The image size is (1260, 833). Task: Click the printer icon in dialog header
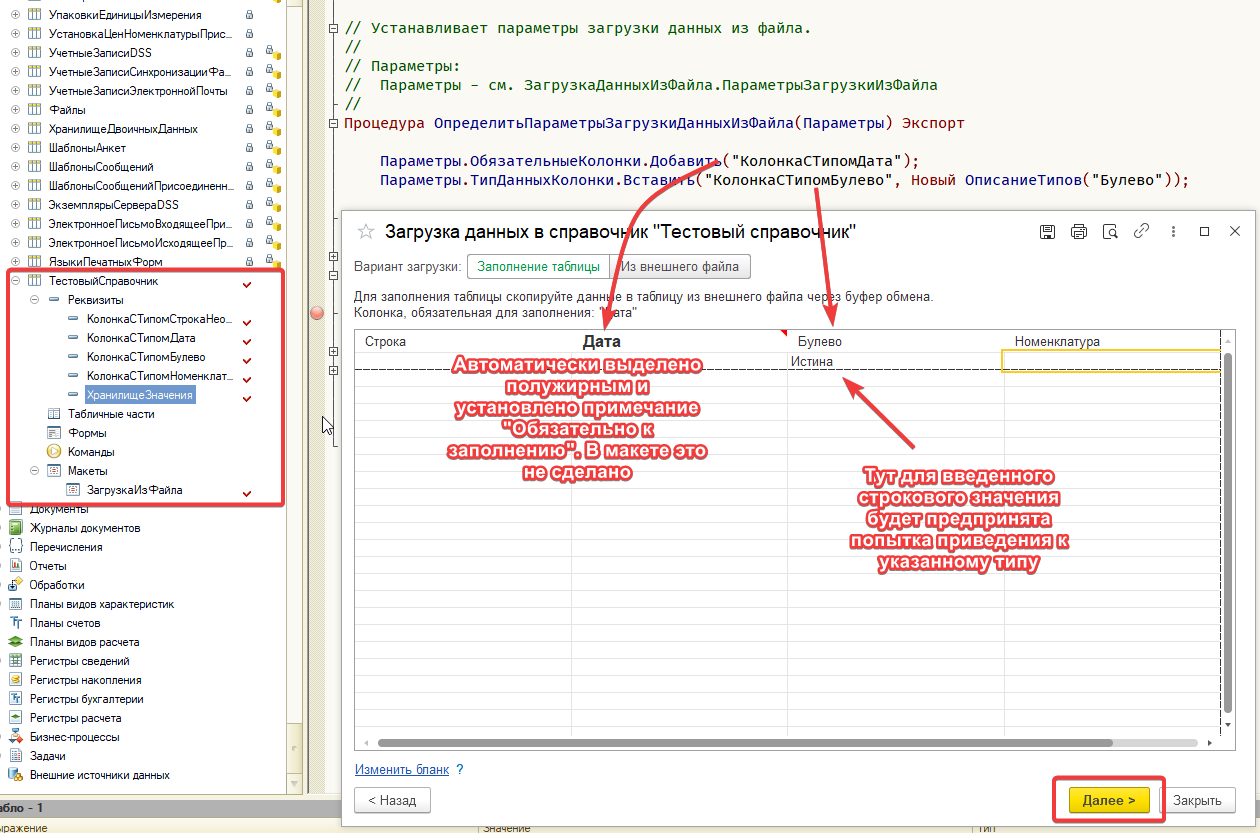[1078, 231]
